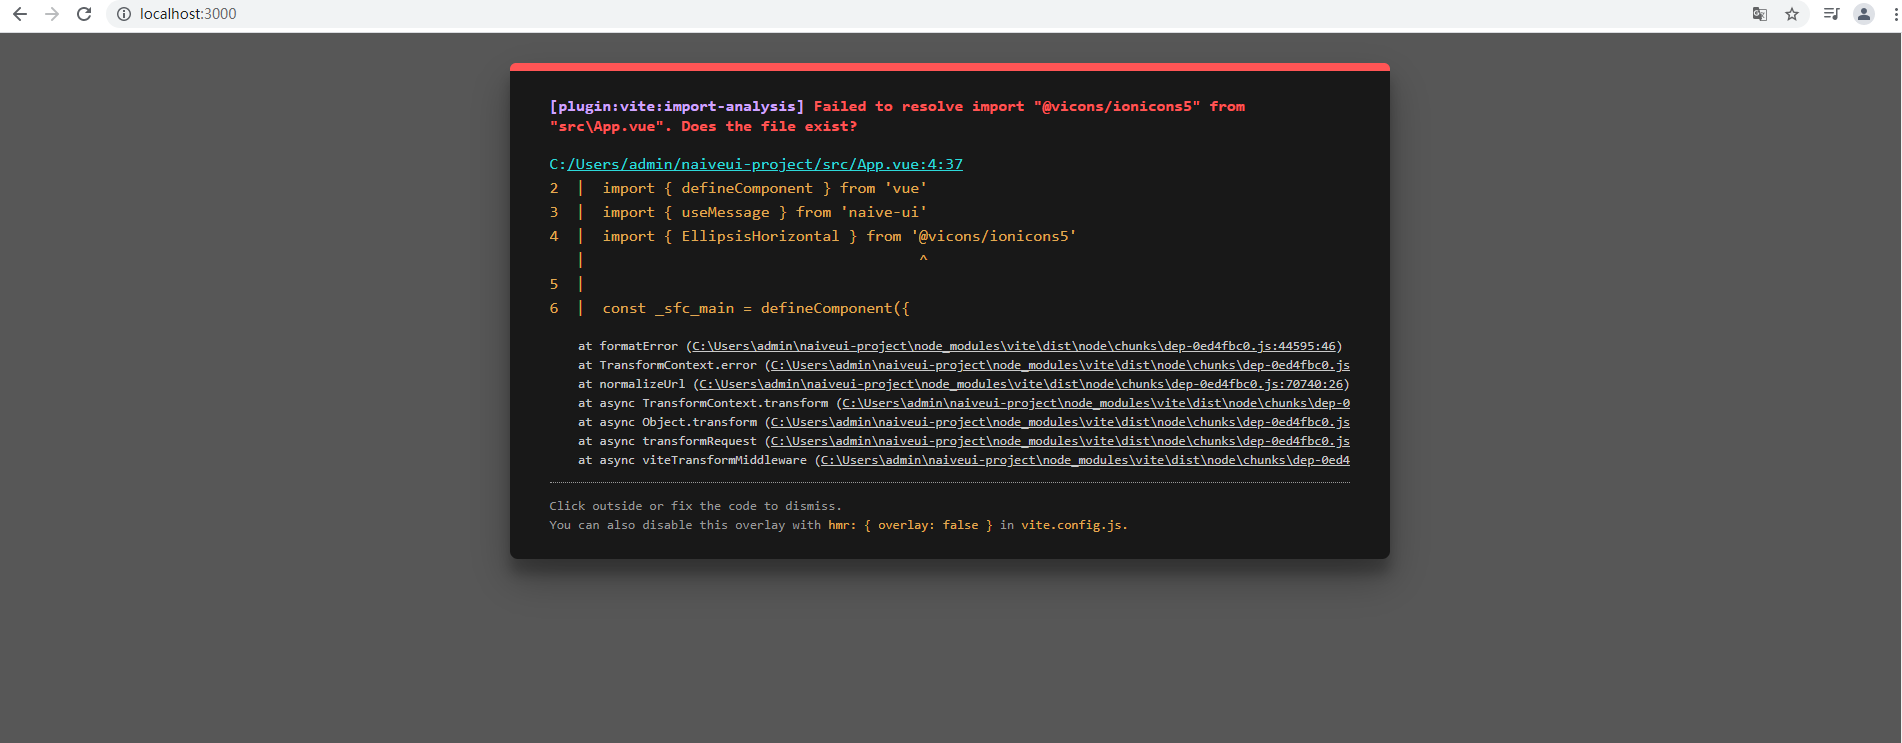Open the App.vue:4:37 file link
Image resolution: width=1902 pixels, height=743 pixels.
765,164
